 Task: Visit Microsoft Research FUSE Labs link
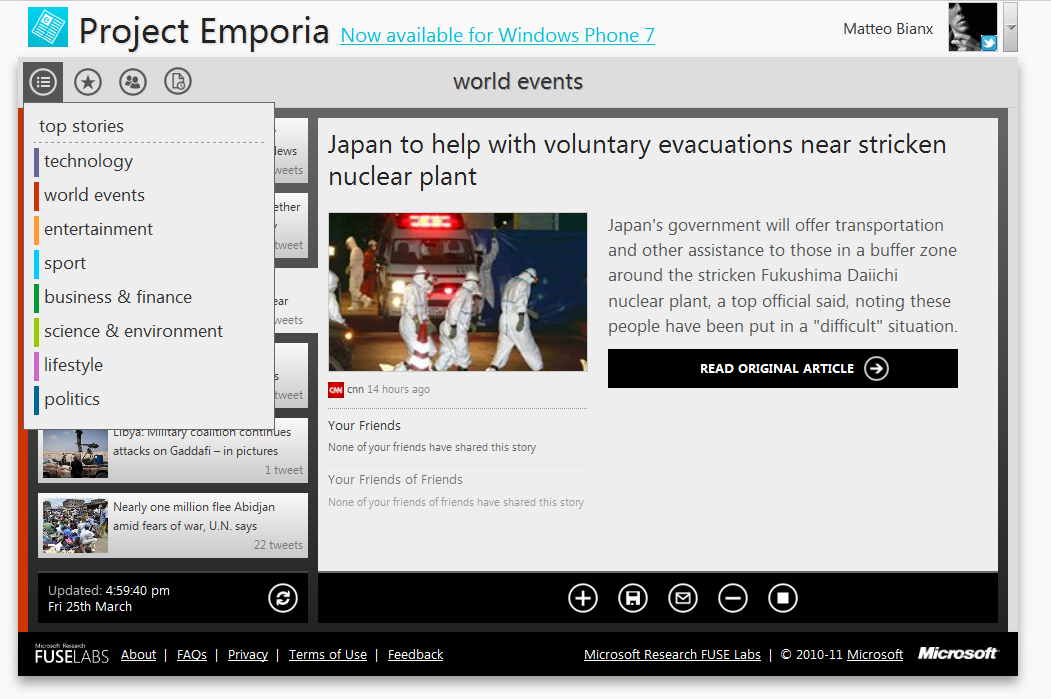(x=672, y=655)
